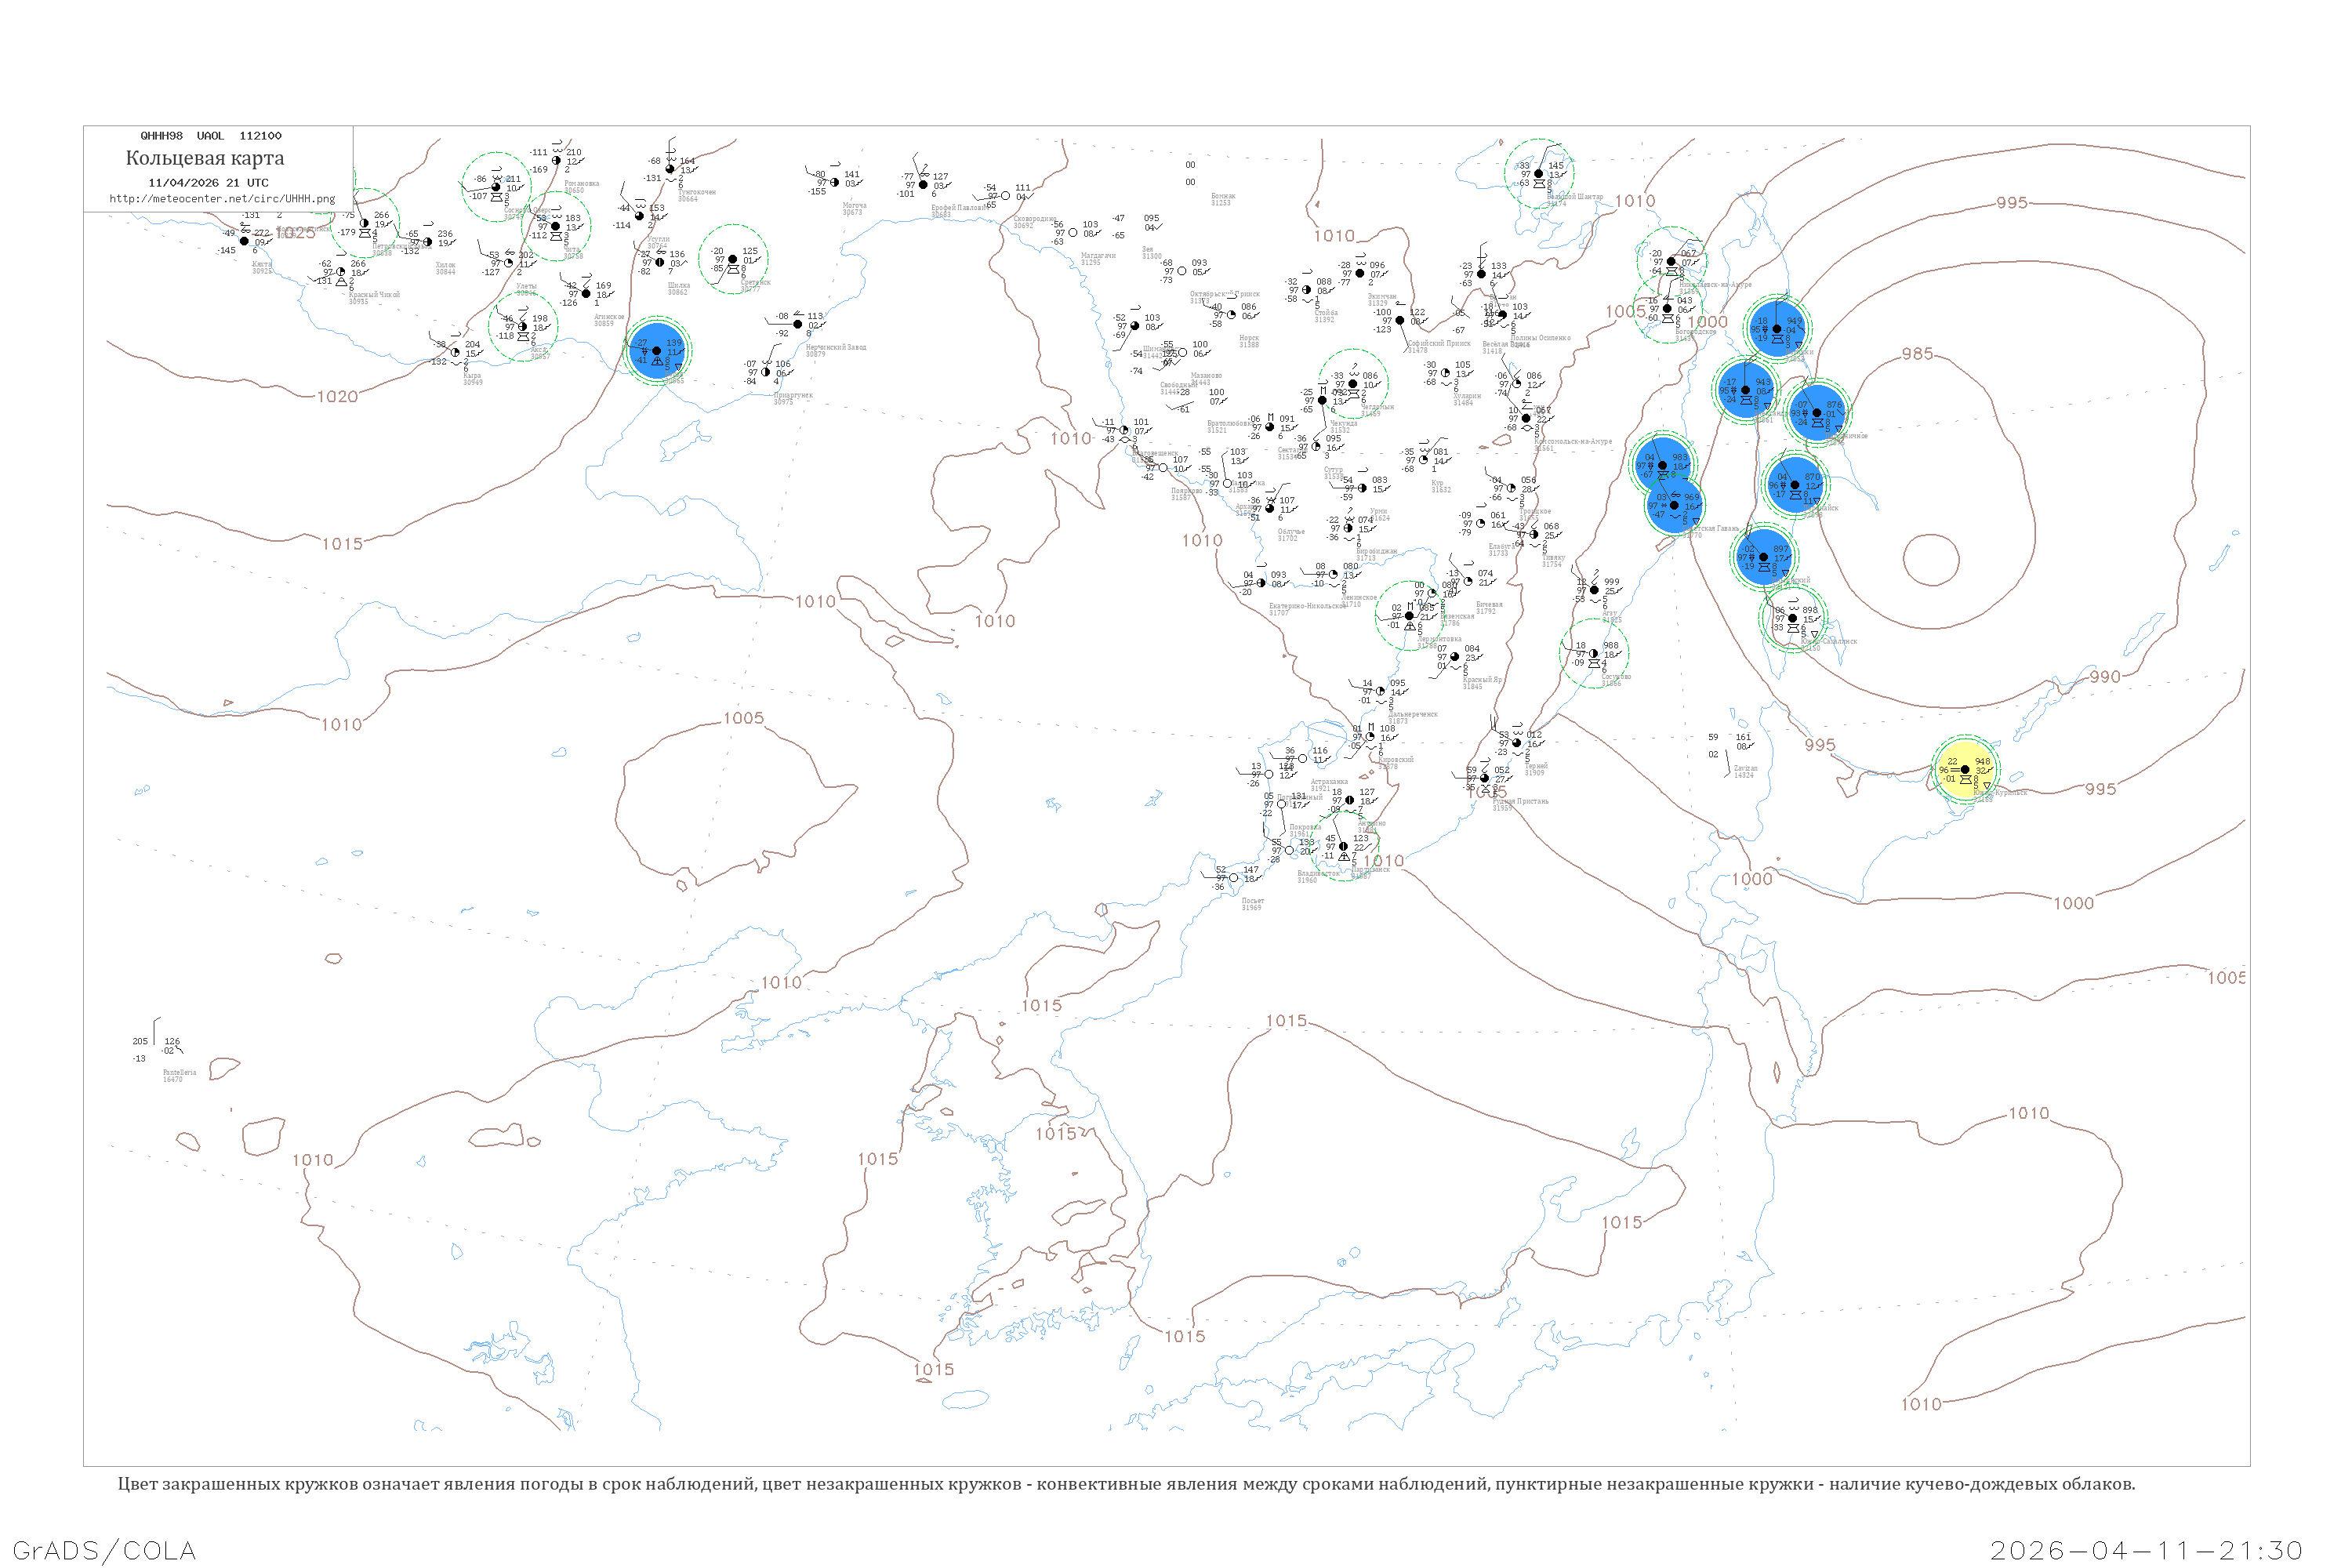Click the Сретенск station dashed circle
The width and height of the screenshot is (2352, 1568).
click(733, 260)
